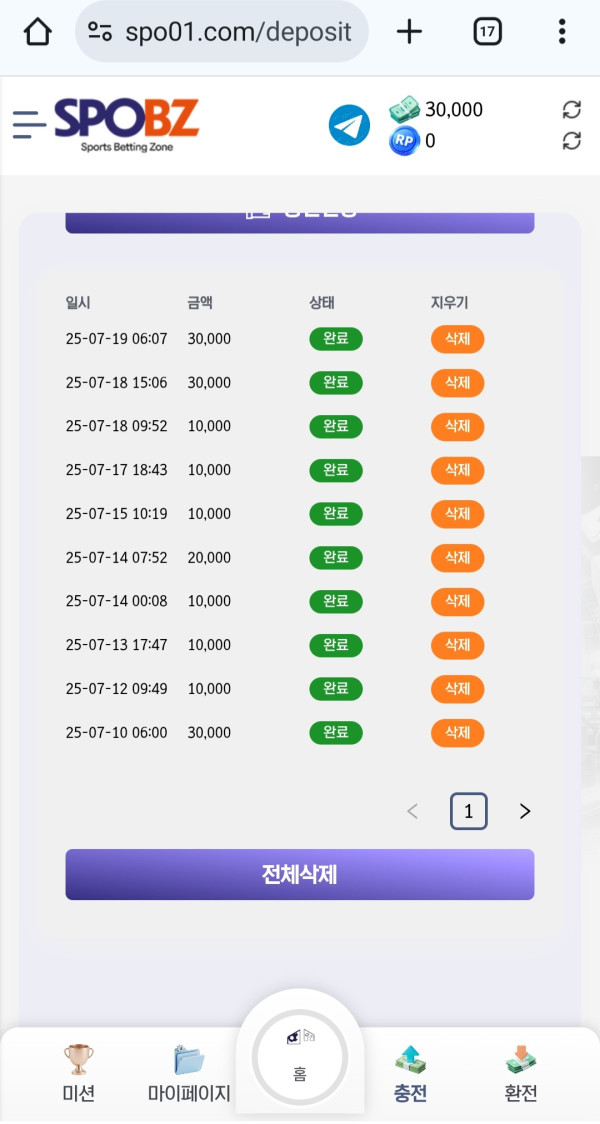Go to next page of records
Image resolution: width=600 pixels, height=1124 pixels.
(525, 811)
